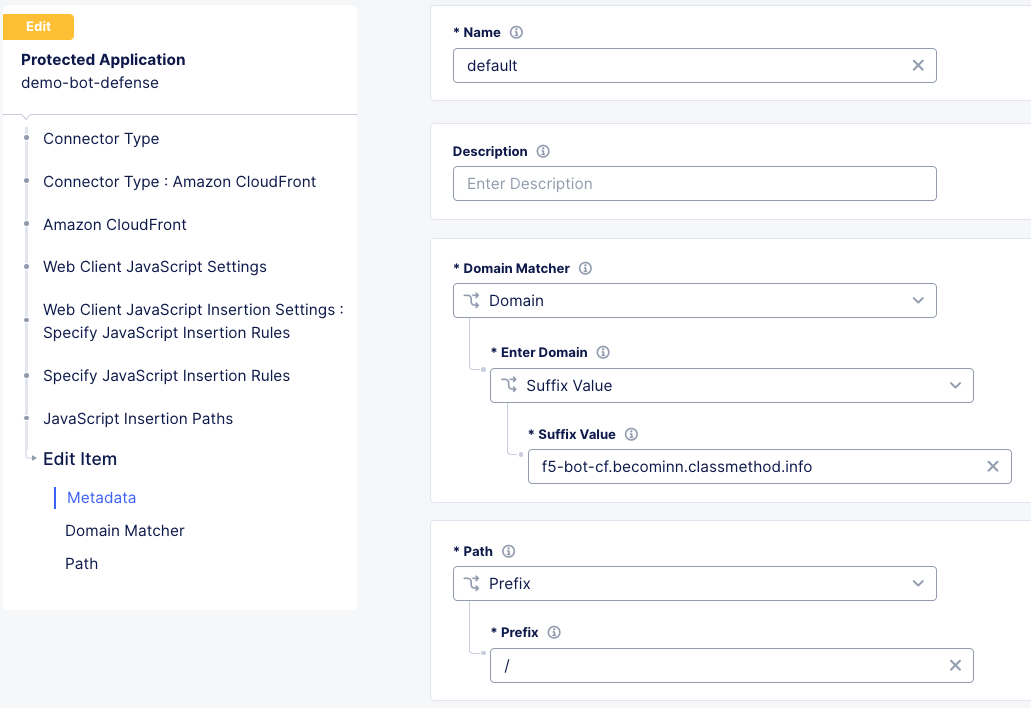
Task: Click the Path info icon
Action: (509, 551)
